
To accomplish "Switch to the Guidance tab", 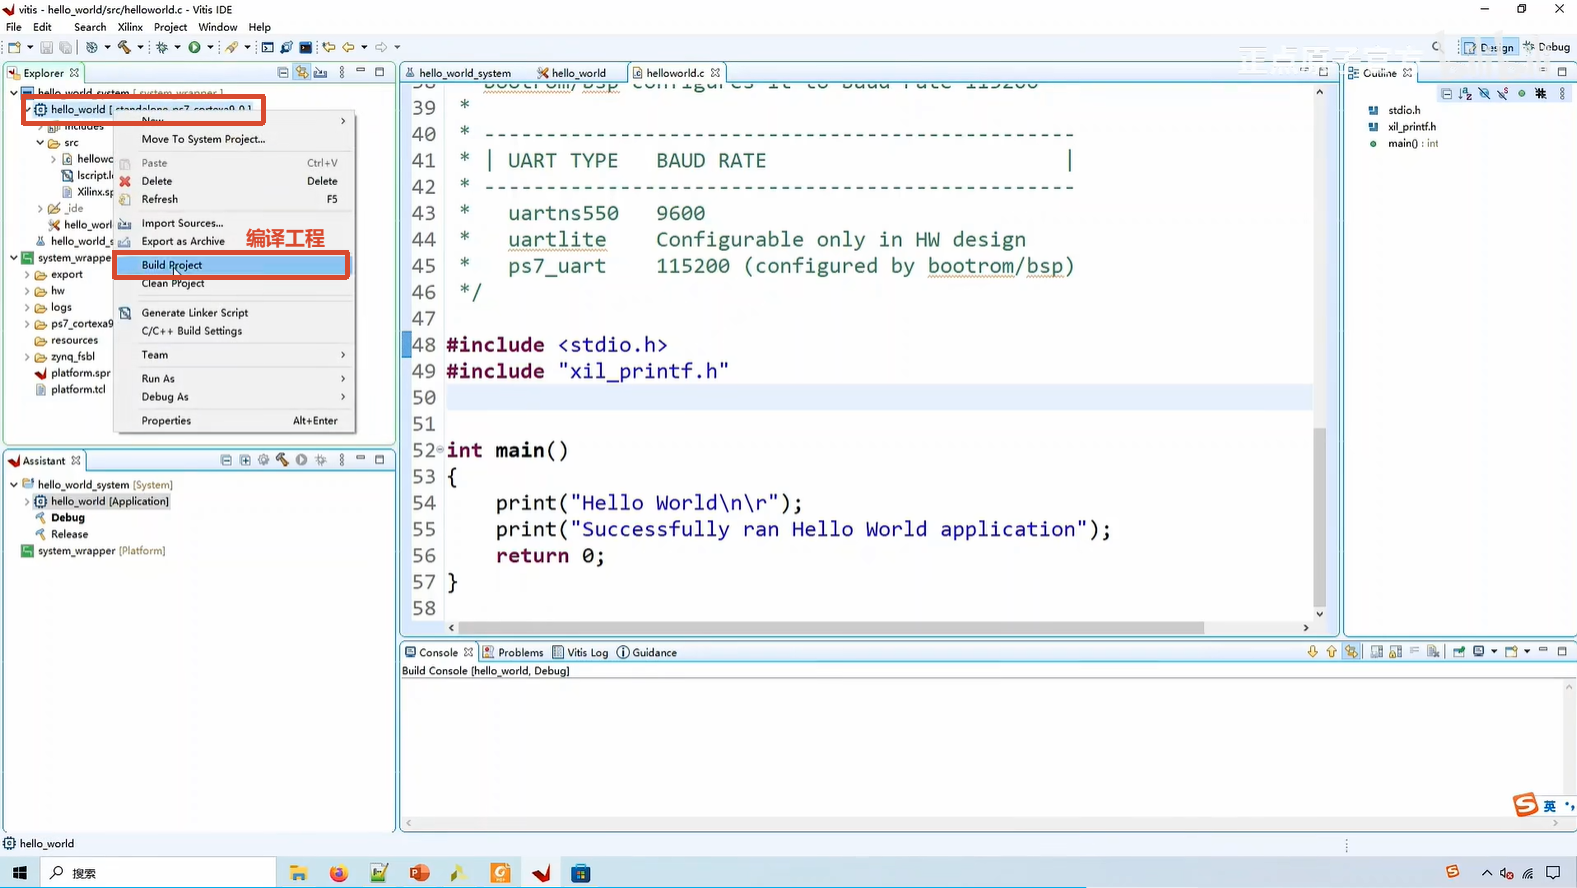I will [x=646, y=652].
